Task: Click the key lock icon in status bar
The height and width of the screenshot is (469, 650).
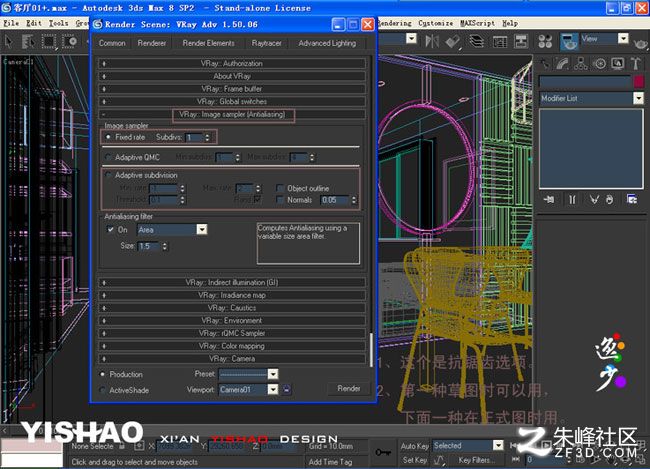Action: point(383,452)
